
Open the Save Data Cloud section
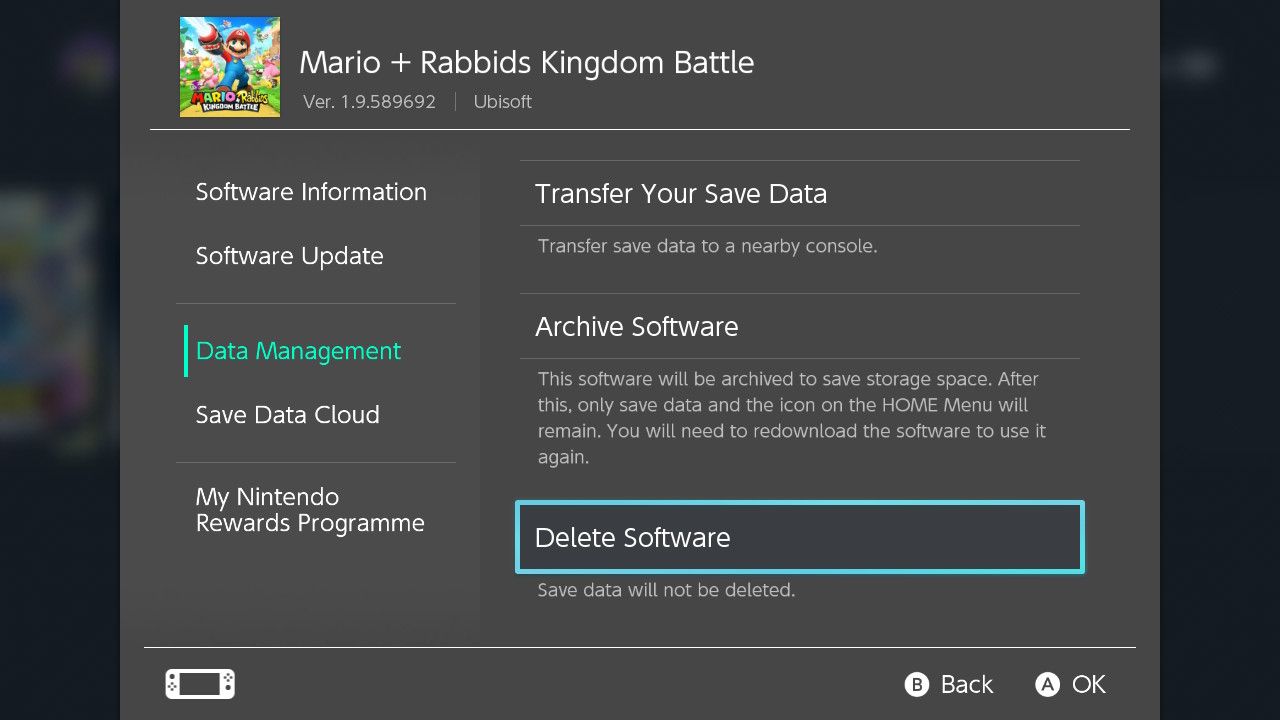click(287, 415)
